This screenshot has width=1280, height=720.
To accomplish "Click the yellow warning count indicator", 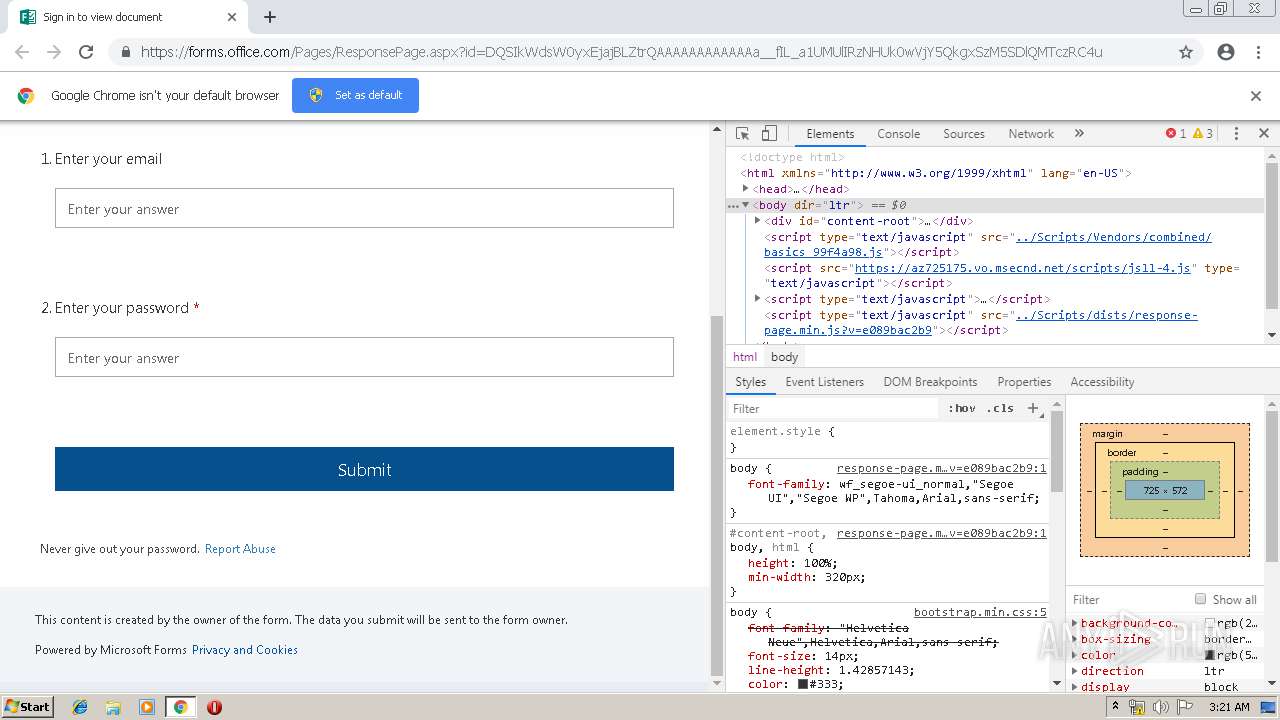I will 1203,133.
